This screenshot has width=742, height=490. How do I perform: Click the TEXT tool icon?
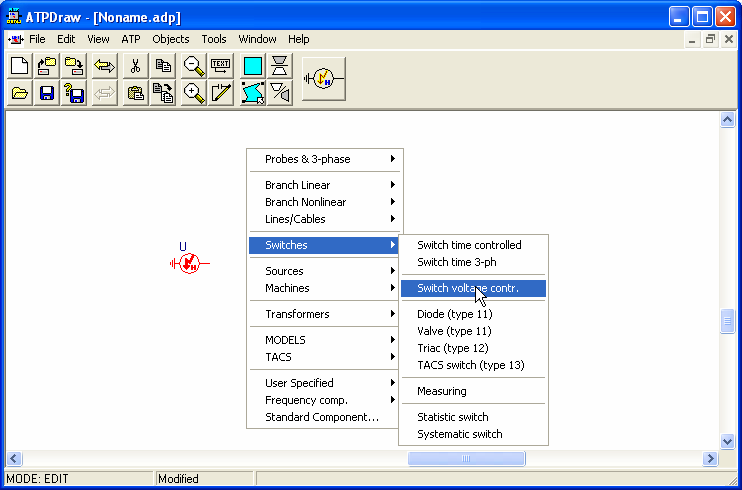coord(221,65)
